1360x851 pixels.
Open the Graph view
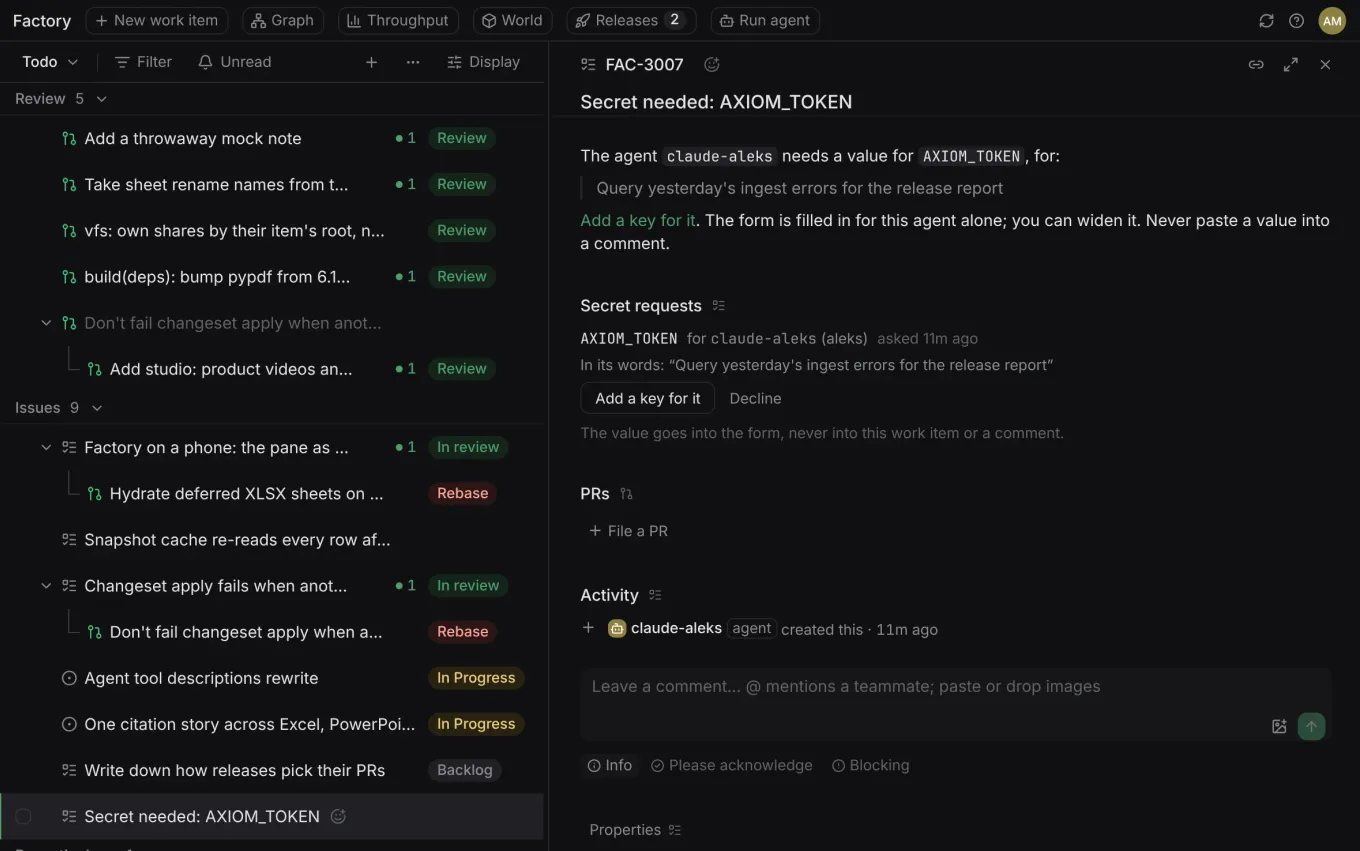coord(282,21)
